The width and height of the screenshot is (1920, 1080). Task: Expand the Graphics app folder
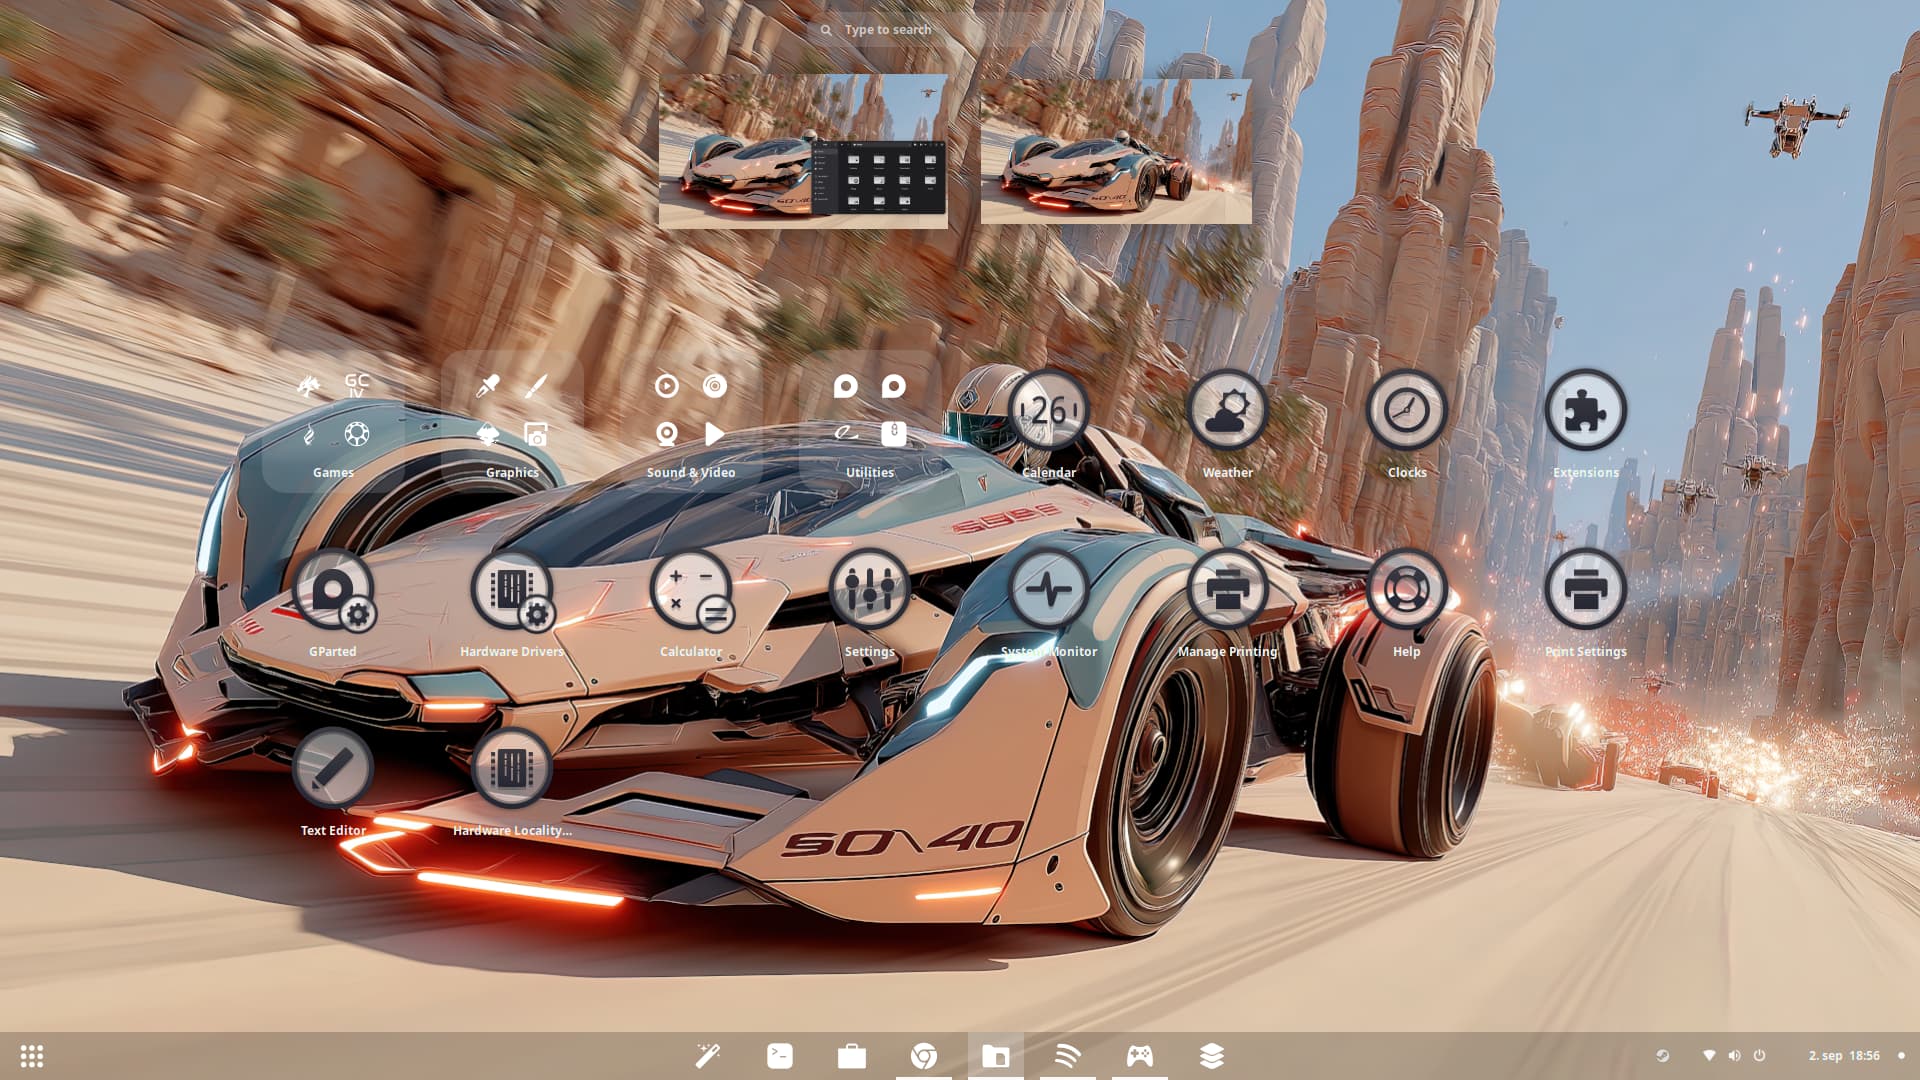[x=512, y=411]
